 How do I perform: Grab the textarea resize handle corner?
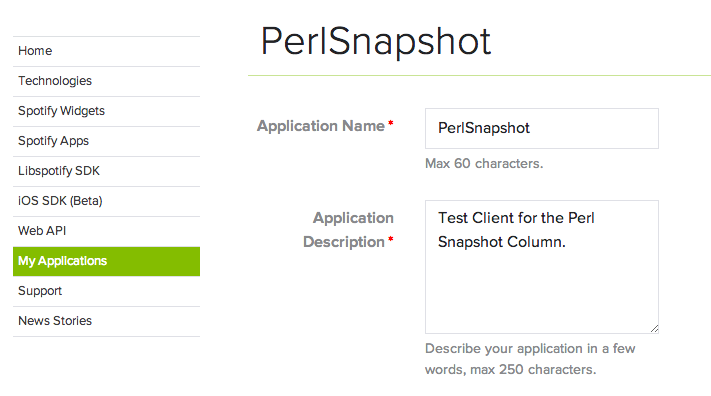click(654, 329)
